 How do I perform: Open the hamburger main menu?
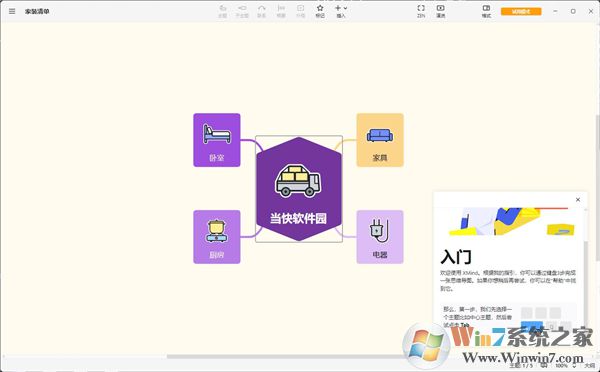coord(12,11)
